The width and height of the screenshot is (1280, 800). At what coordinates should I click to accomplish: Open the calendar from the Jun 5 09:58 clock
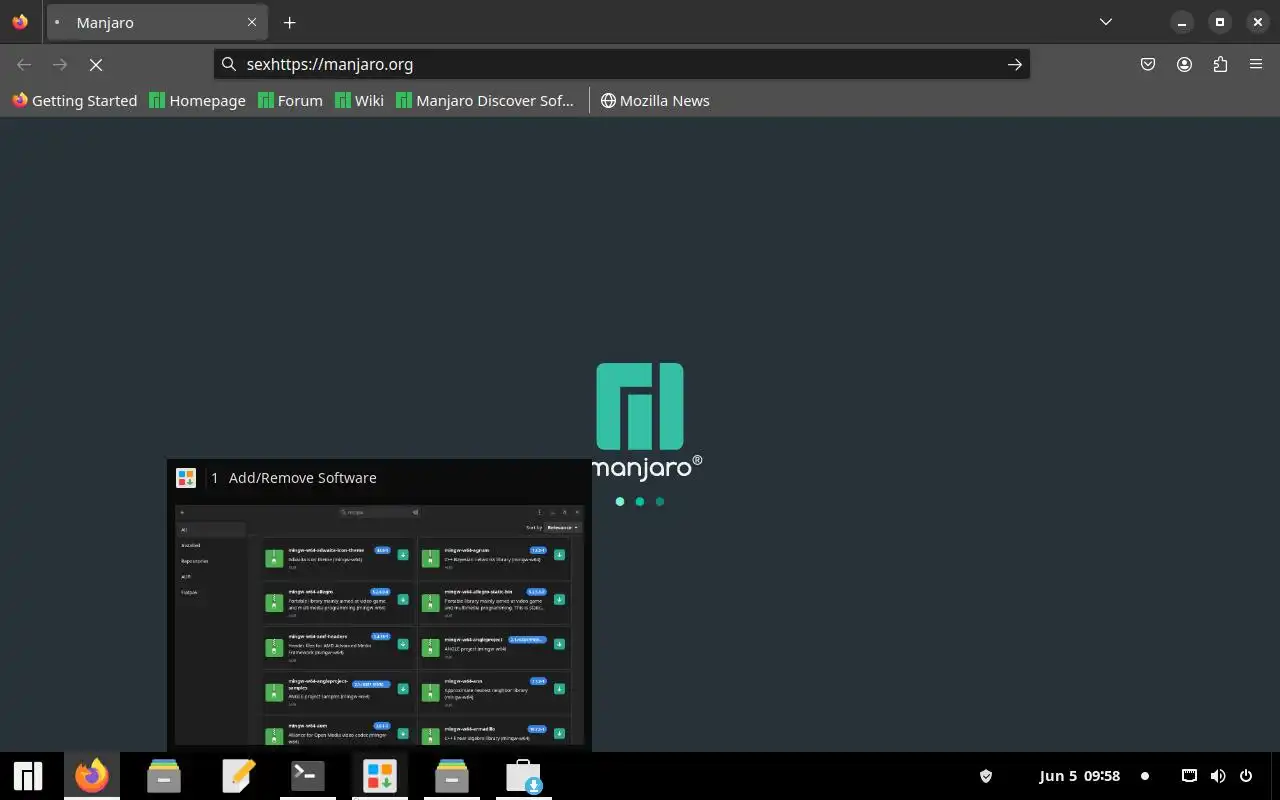point(1080,776)
